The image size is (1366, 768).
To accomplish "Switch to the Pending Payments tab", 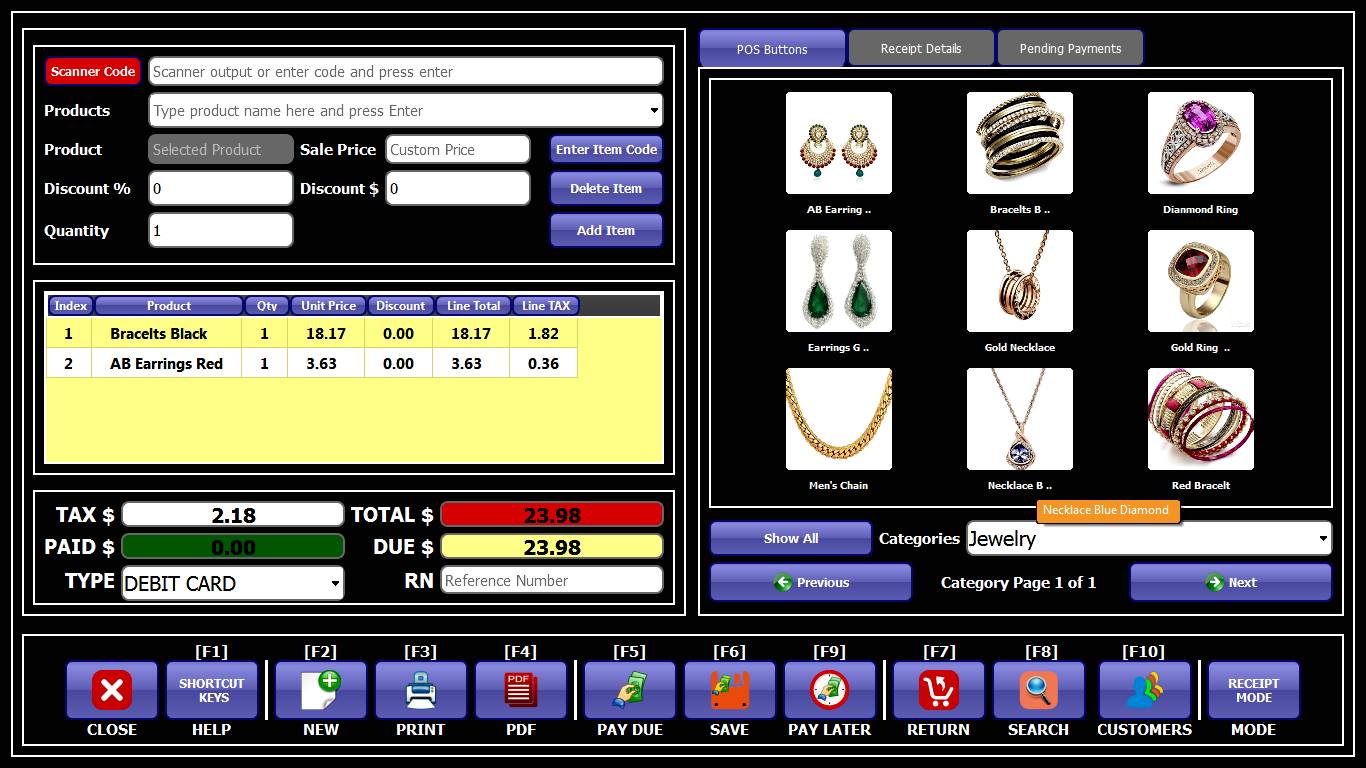I will [1070, 48].
